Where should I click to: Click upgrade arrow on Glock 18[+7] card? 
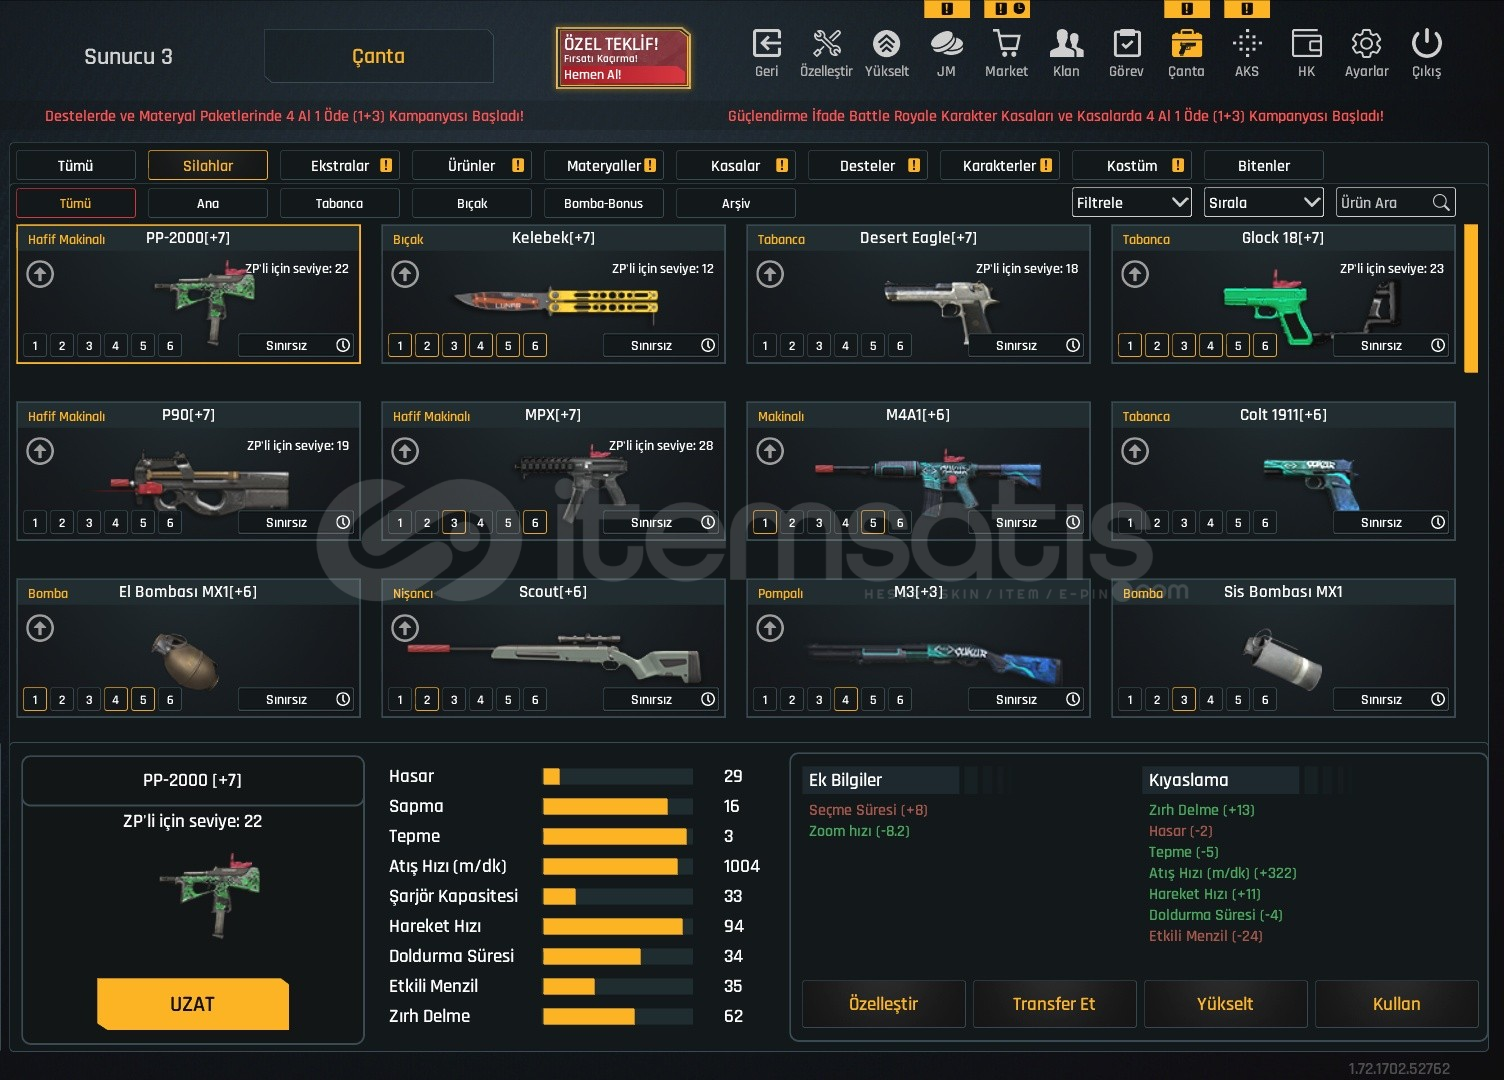click(1135, 274)
